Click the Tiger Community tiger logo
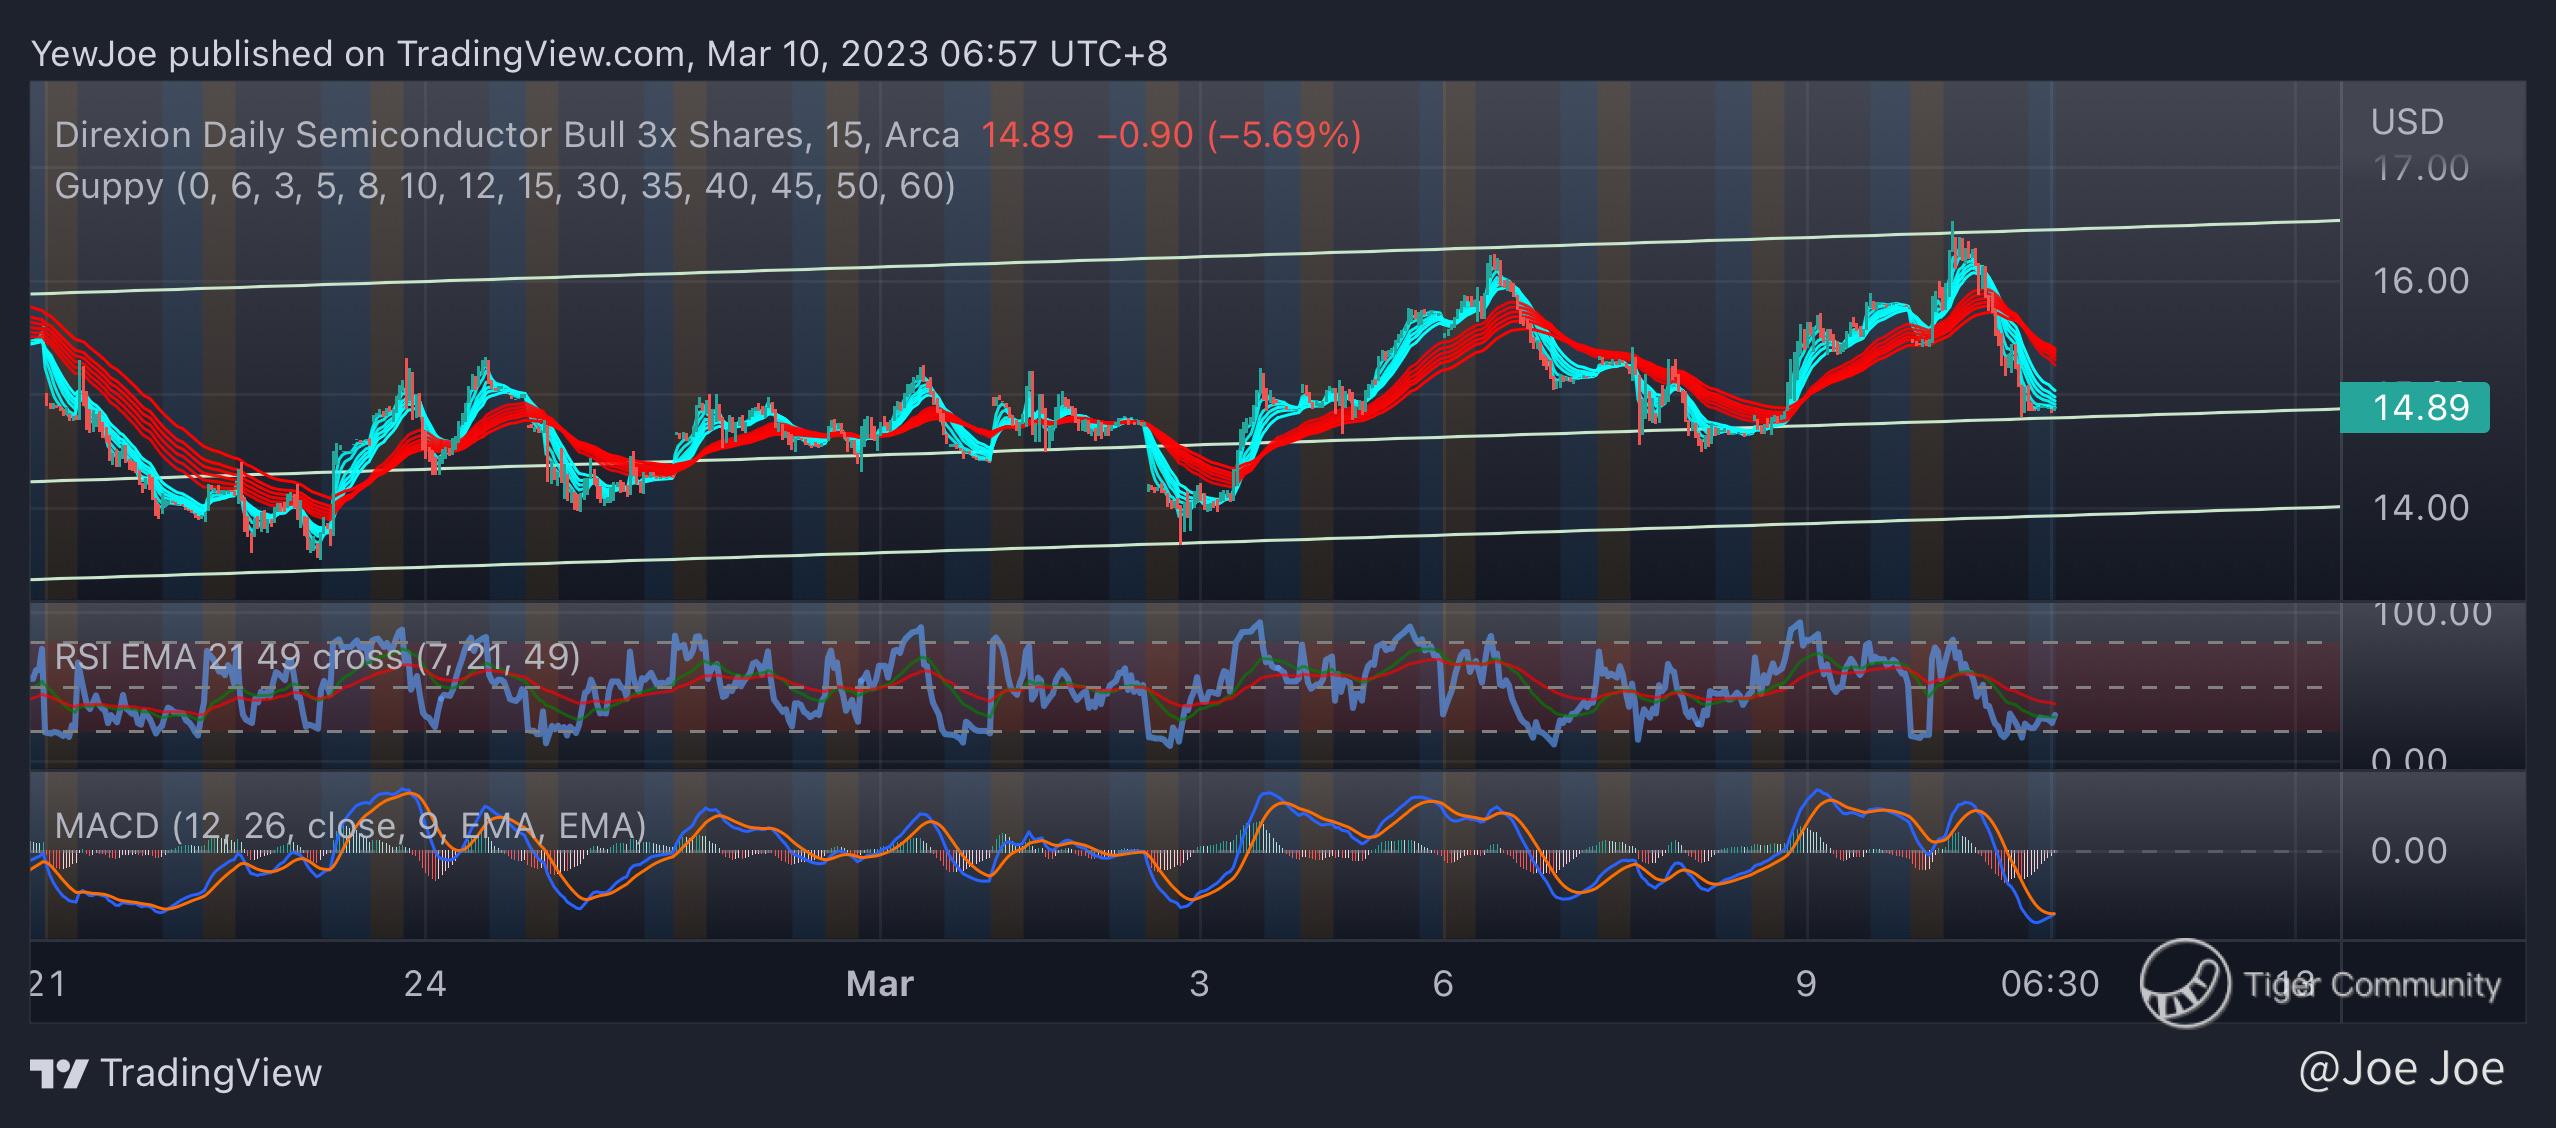The image size is (2556, 1128). click(2184, 984)
